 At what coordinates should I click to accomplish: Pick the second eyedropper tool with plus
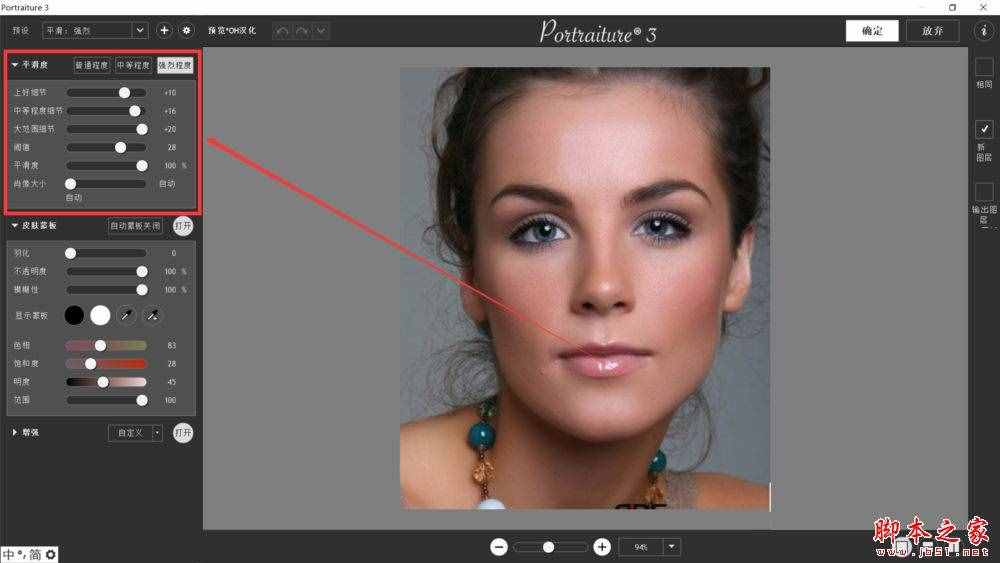[152, 315]
